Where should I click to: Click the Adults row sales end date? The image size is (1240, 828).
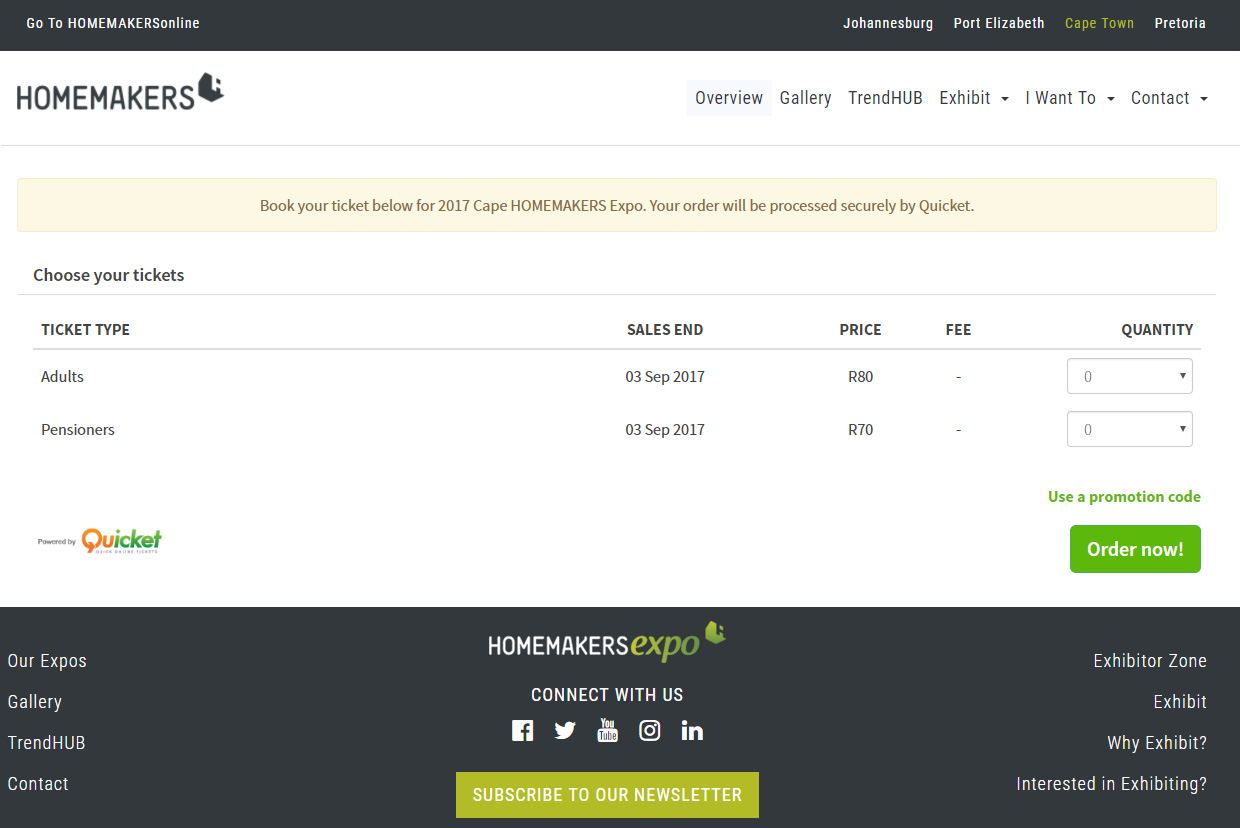[x=665, y=377]
